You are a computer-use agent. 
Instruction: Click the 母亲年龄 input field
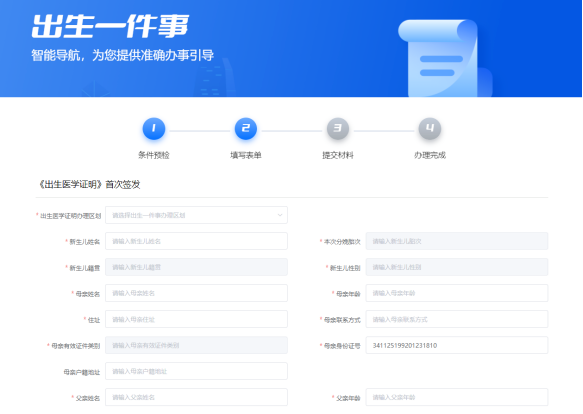457,293
